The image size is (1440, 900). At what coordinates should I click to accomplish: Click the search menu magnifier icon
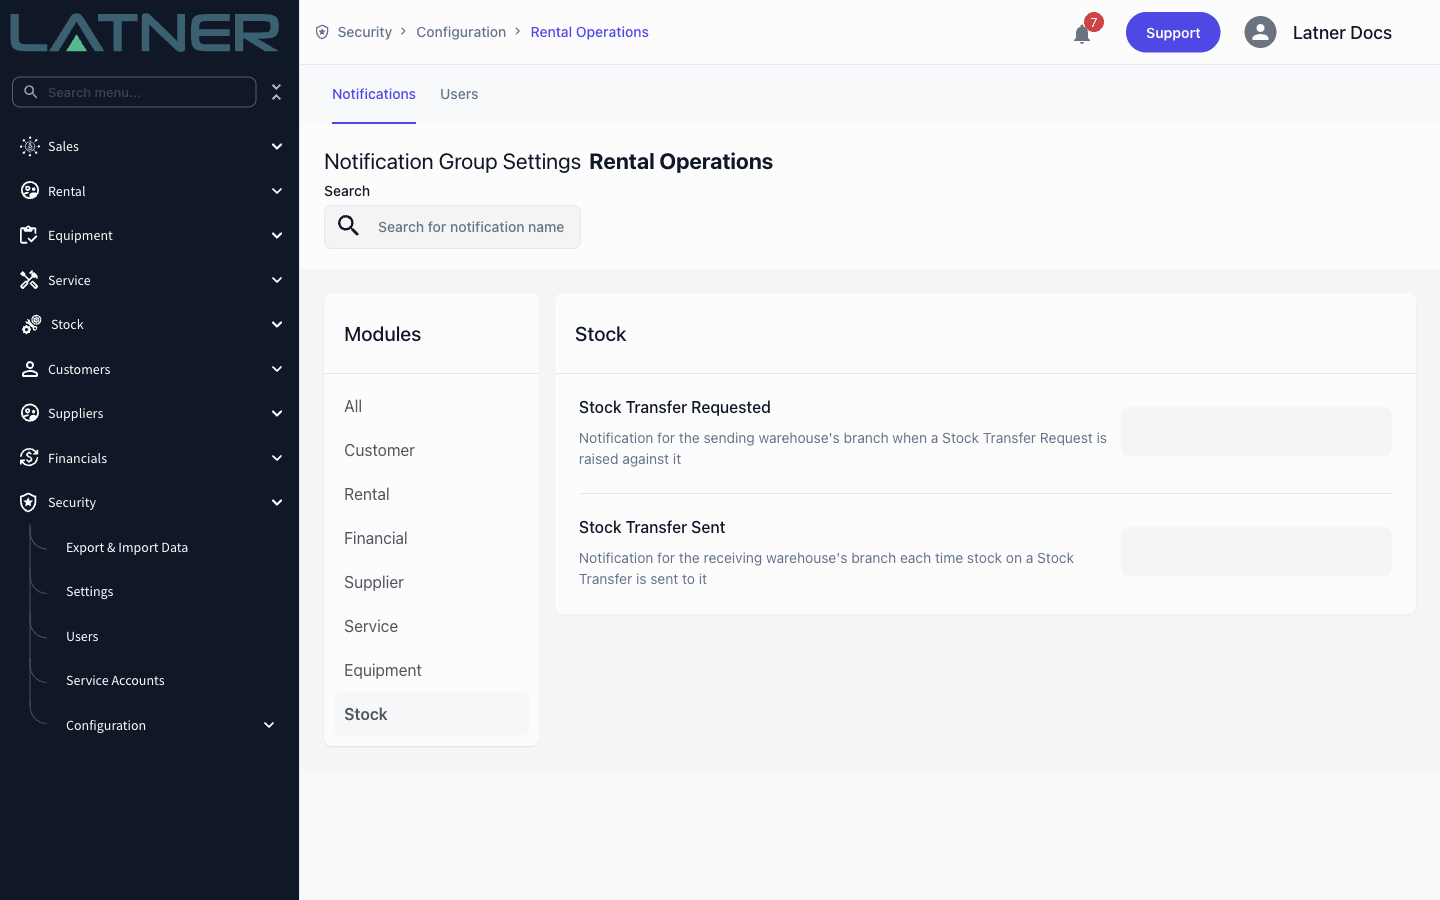[31, 92]
